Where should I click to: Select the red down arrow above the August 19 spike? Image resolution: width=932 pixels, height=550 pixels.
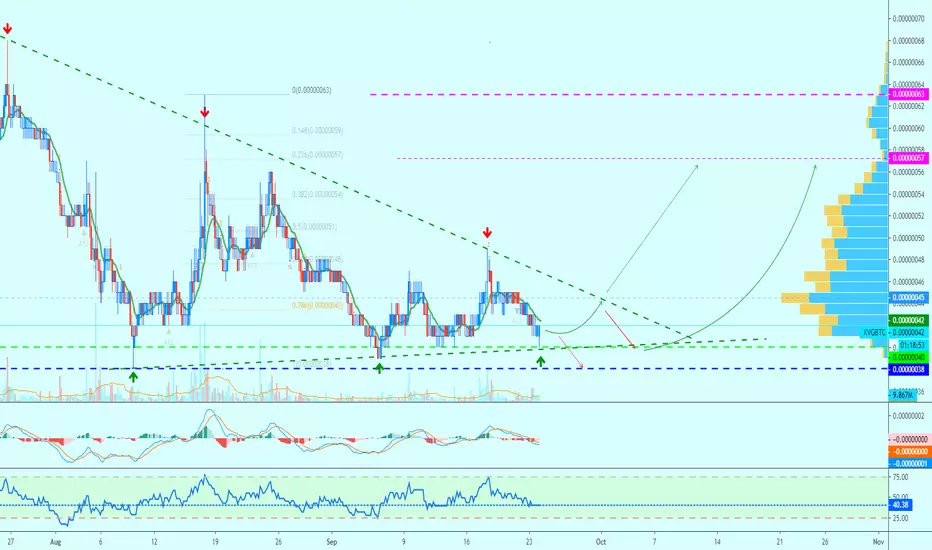(x=204, y=112)
